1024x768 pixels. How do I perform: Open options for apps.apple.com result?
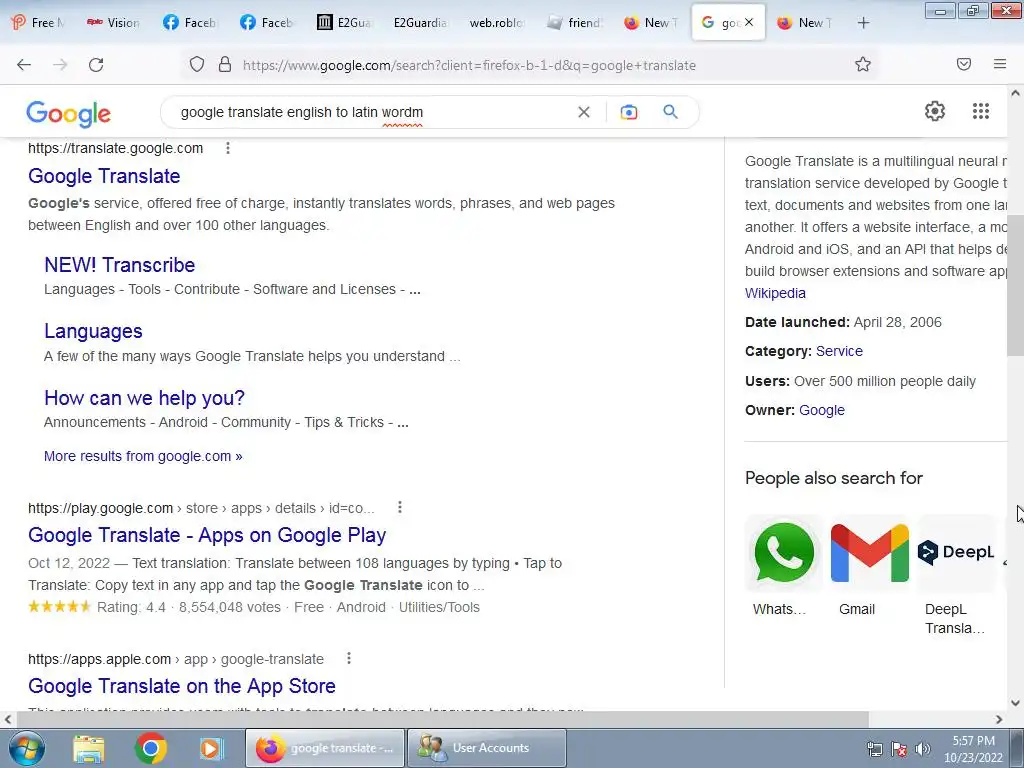coord(349,658)
